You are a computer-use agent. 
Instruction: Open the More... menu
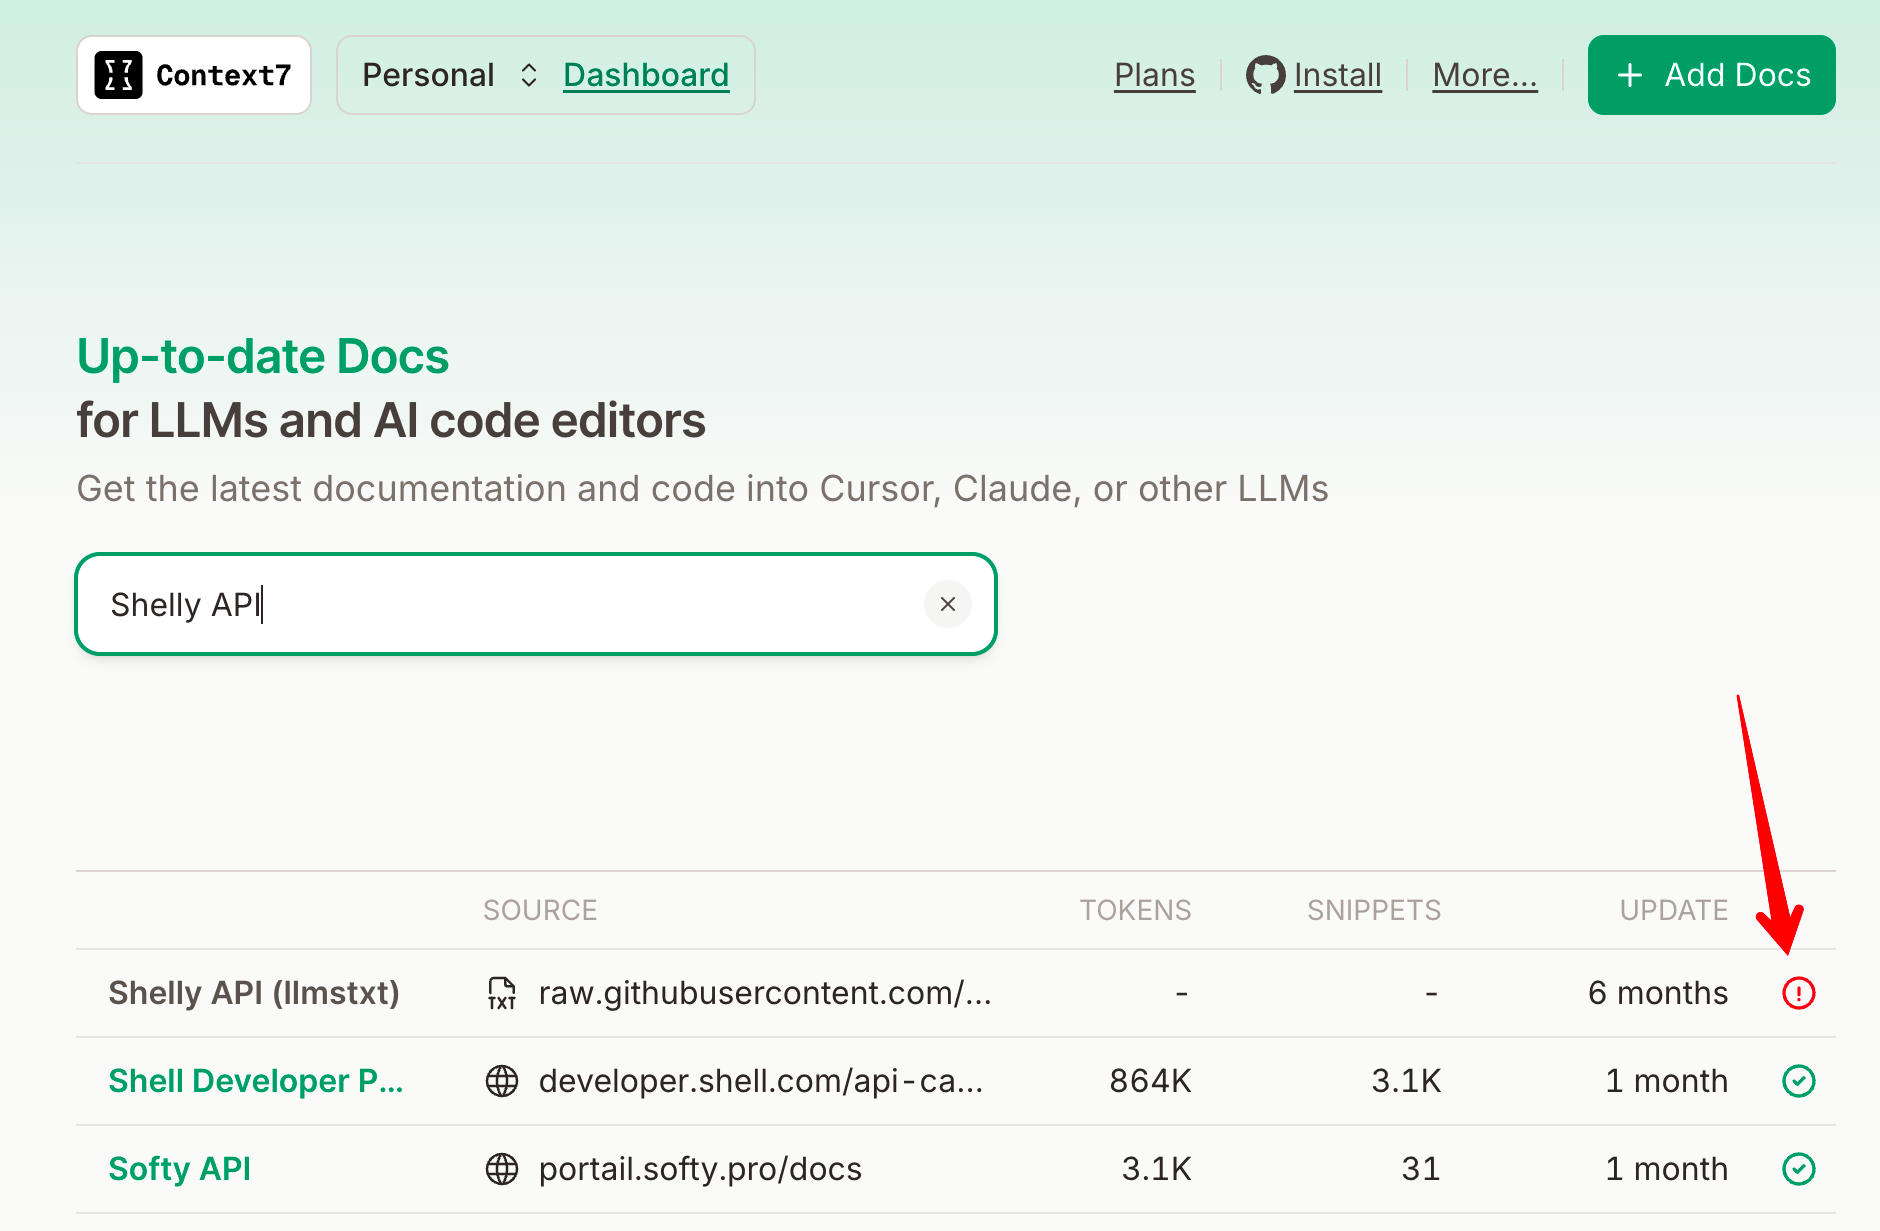tap(1485, 75)
